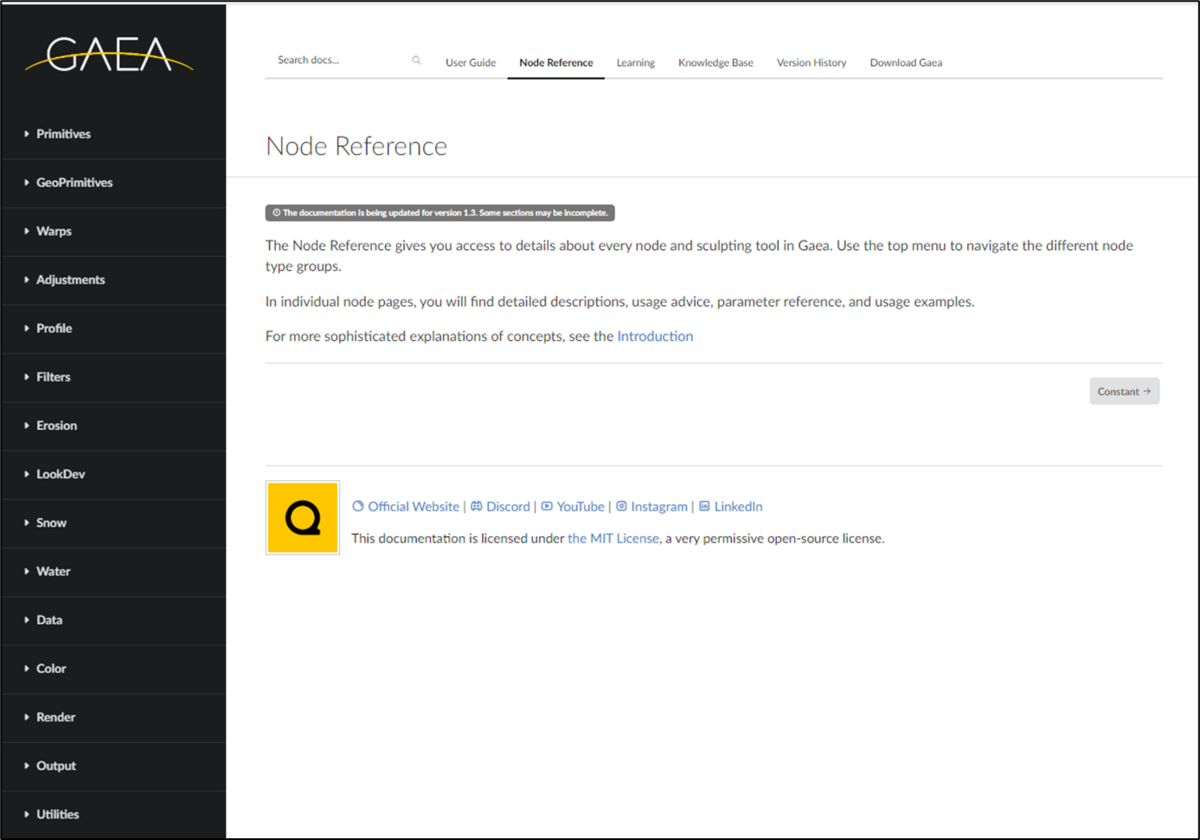Click the version 1.3 documentation notice badge
The width and height of the screenshot is (1200, 840).
(x=440, y=213)
